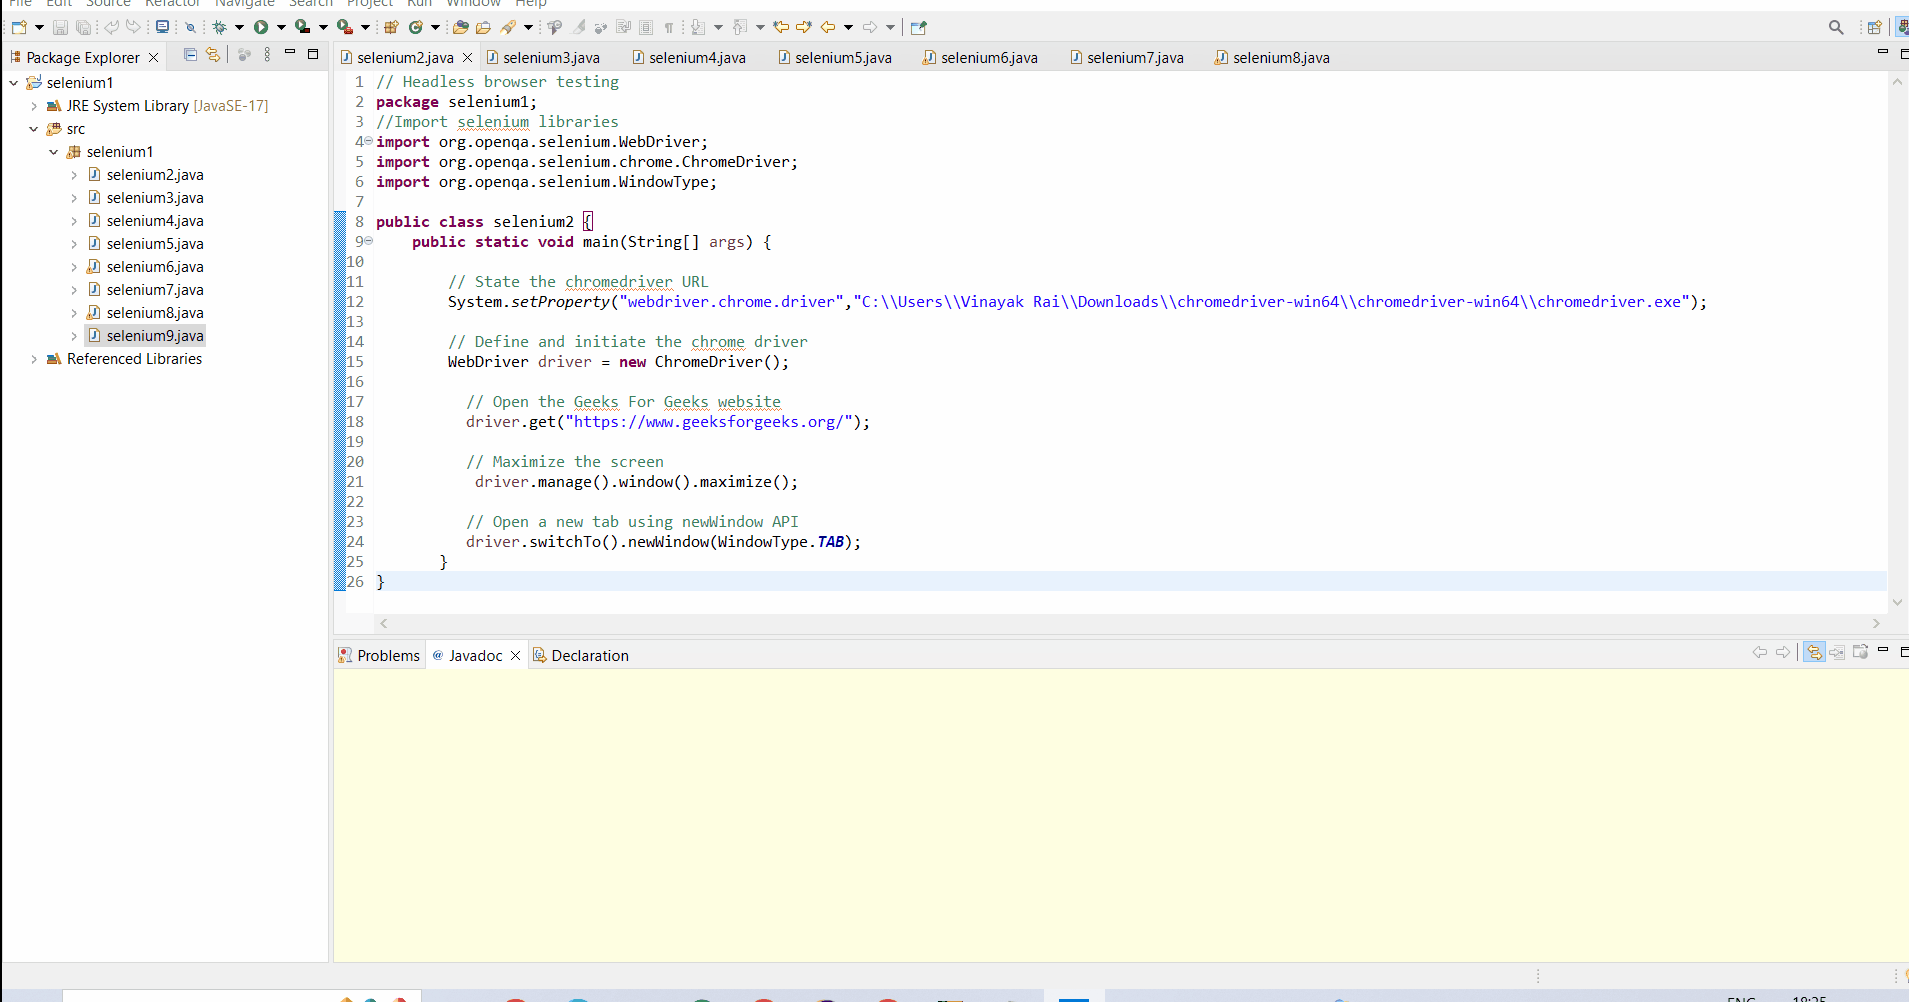Open the Declaration tab
The image size is (1909, 1002).
[x=581, y=656]
